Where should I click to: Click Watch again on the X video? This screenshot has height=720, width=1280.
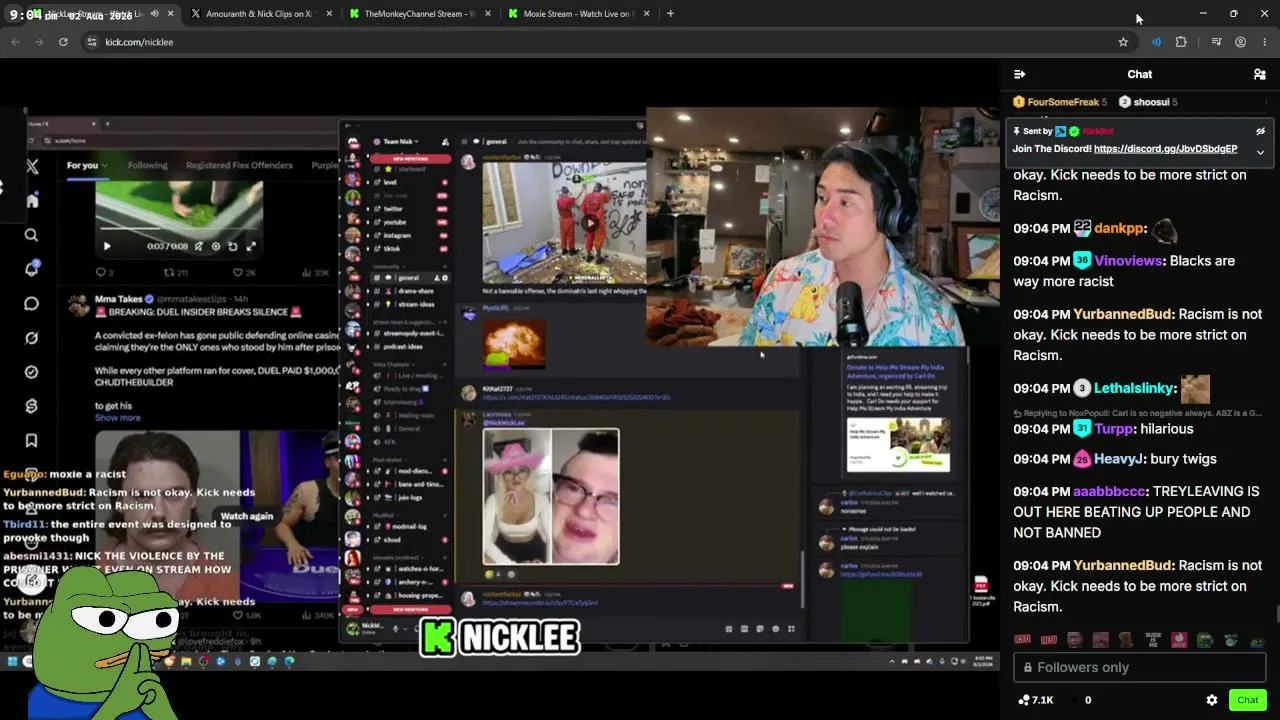[x=246, y=516]
